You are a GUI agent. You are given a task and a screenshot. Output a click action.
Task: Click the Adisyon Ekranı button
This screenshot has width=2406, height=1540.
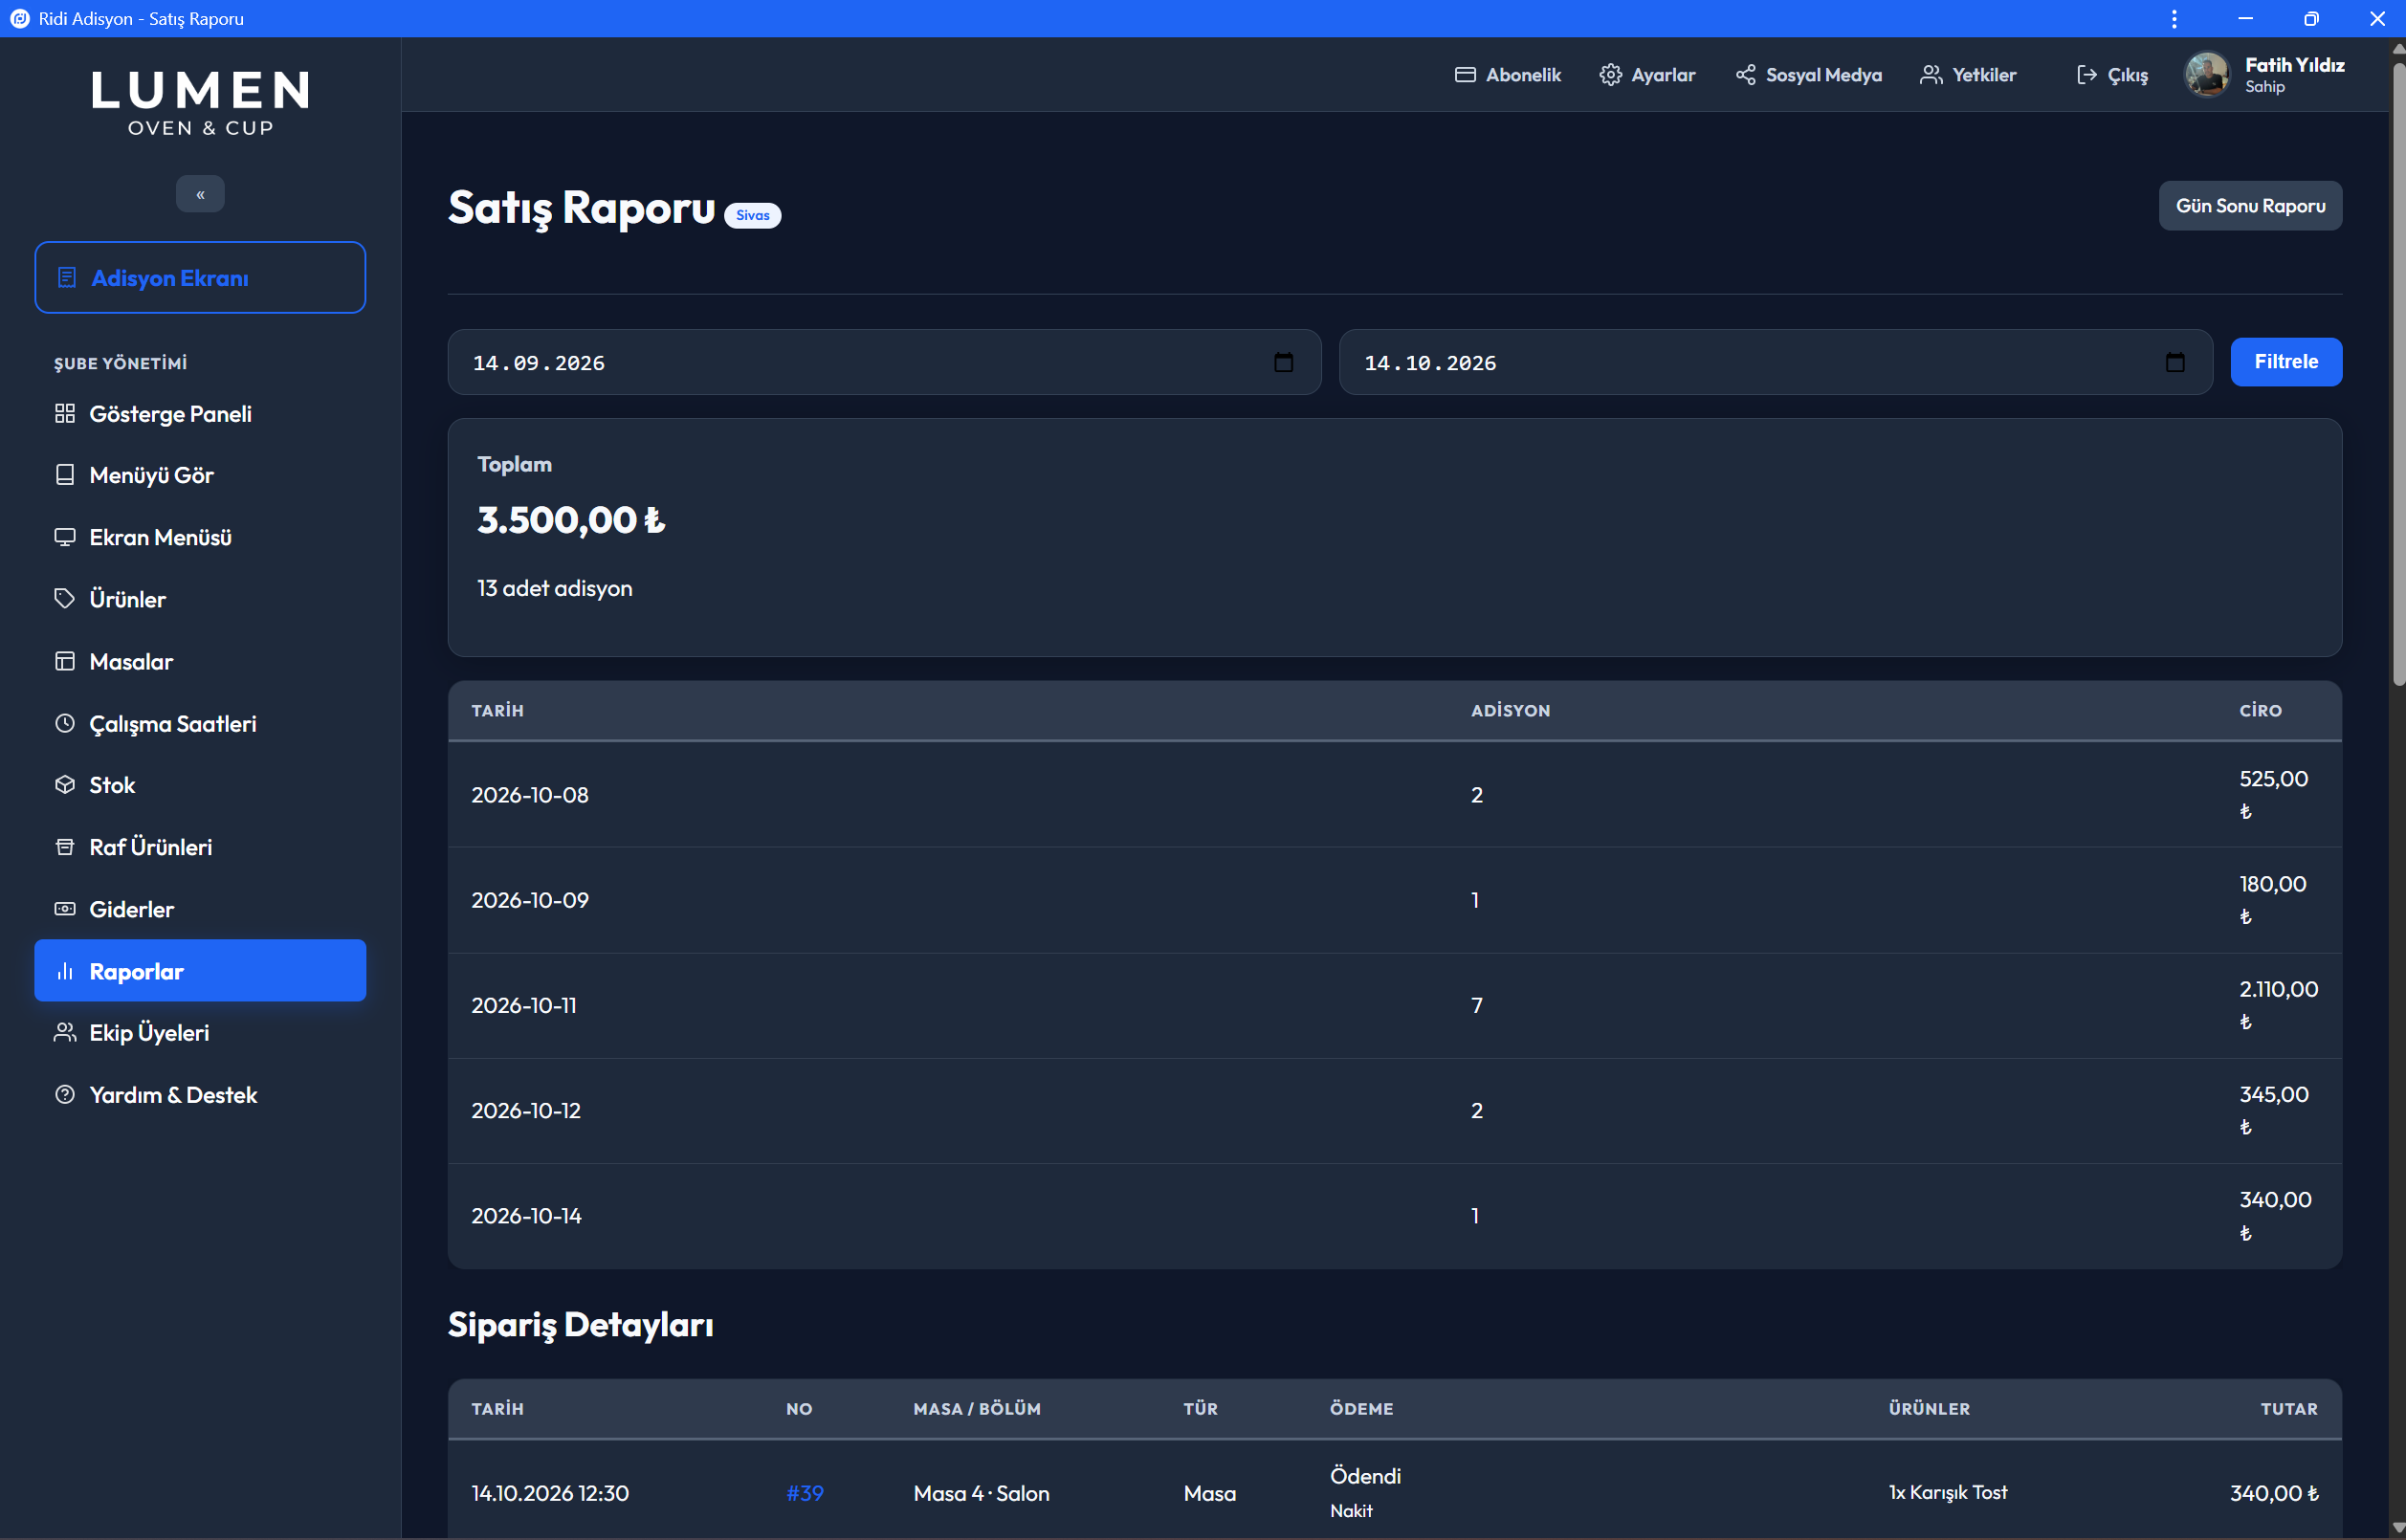pos(200,277)
